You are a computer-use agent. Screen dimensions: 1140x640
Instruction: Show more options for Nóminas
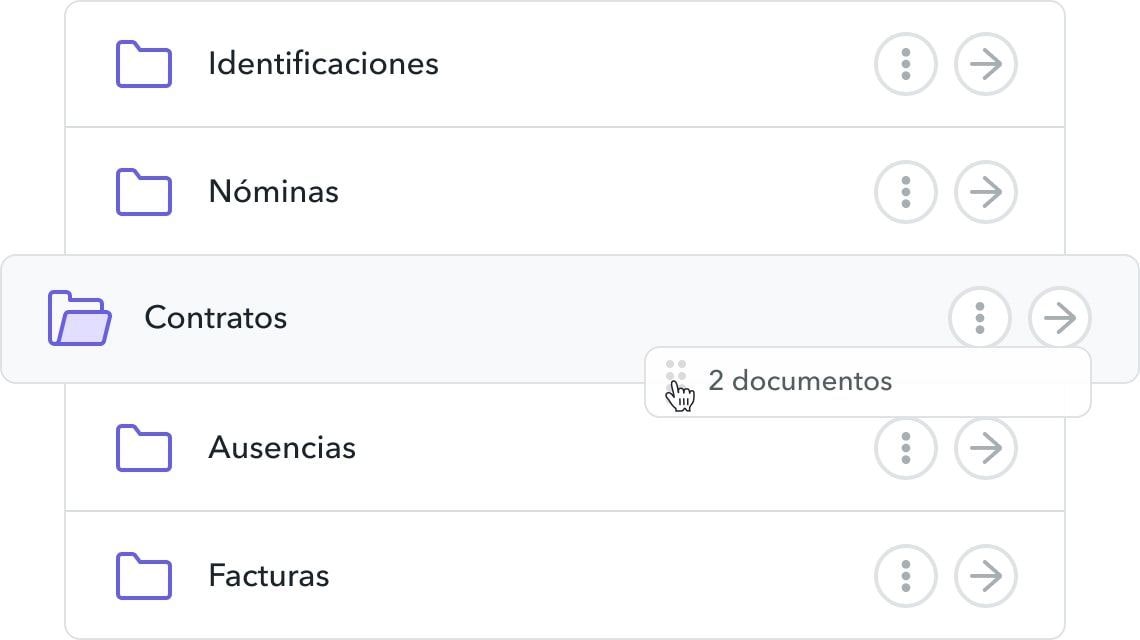906,191
